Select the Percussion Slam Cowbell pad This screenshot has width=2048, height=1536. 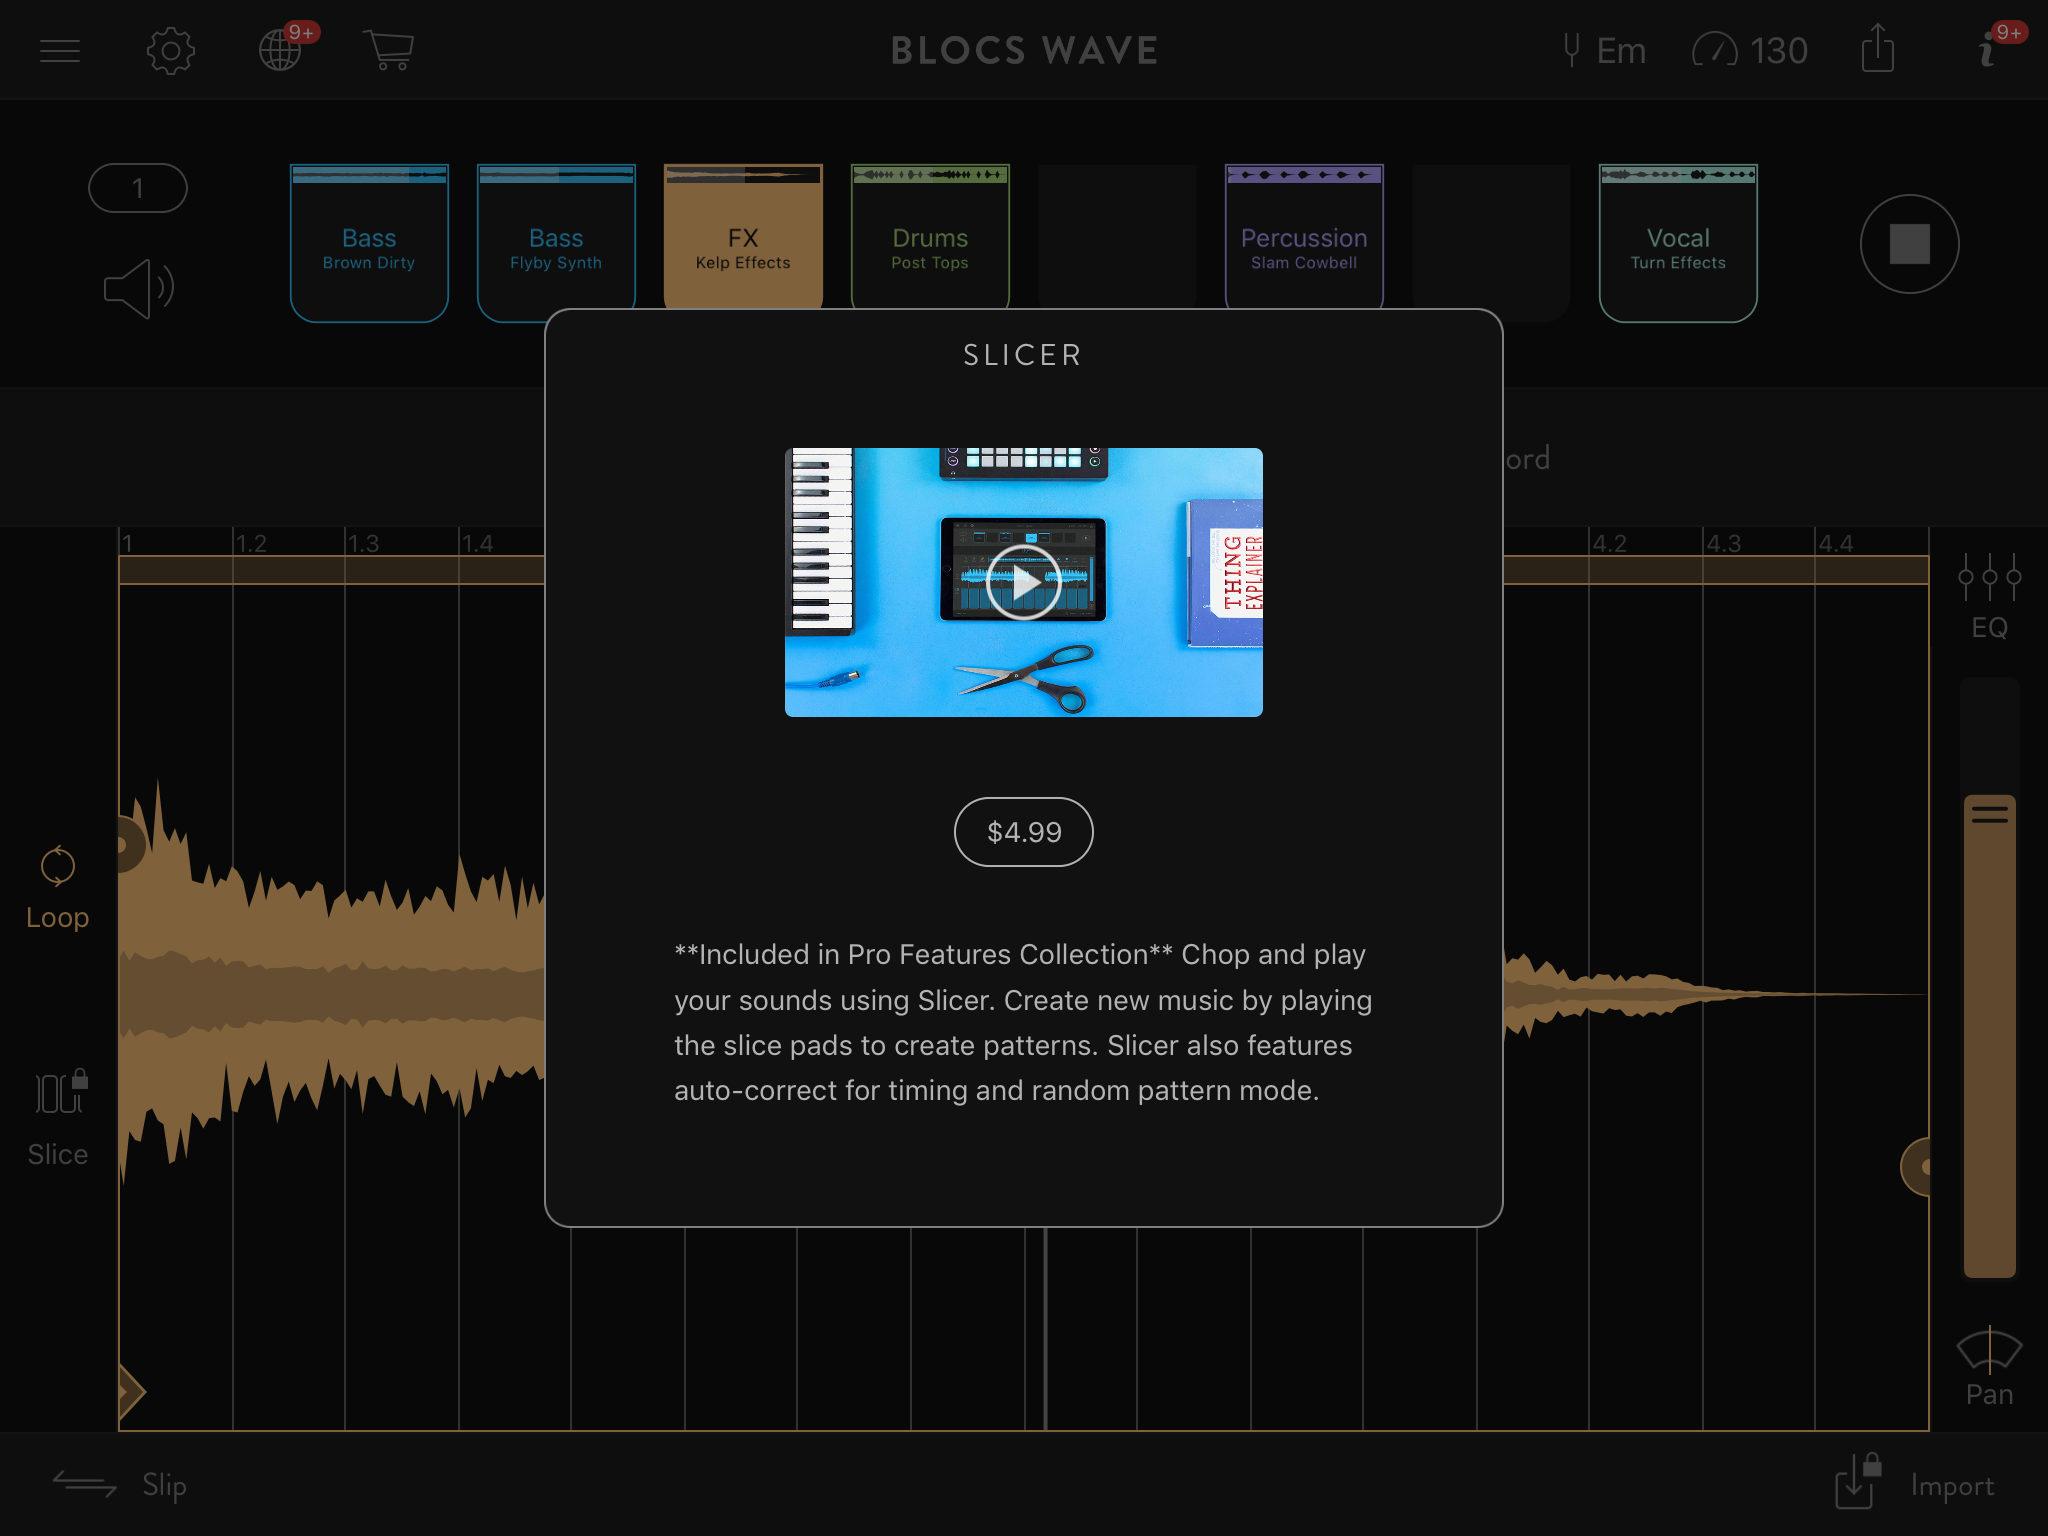pyautogui.click(x=1303, y=244)
